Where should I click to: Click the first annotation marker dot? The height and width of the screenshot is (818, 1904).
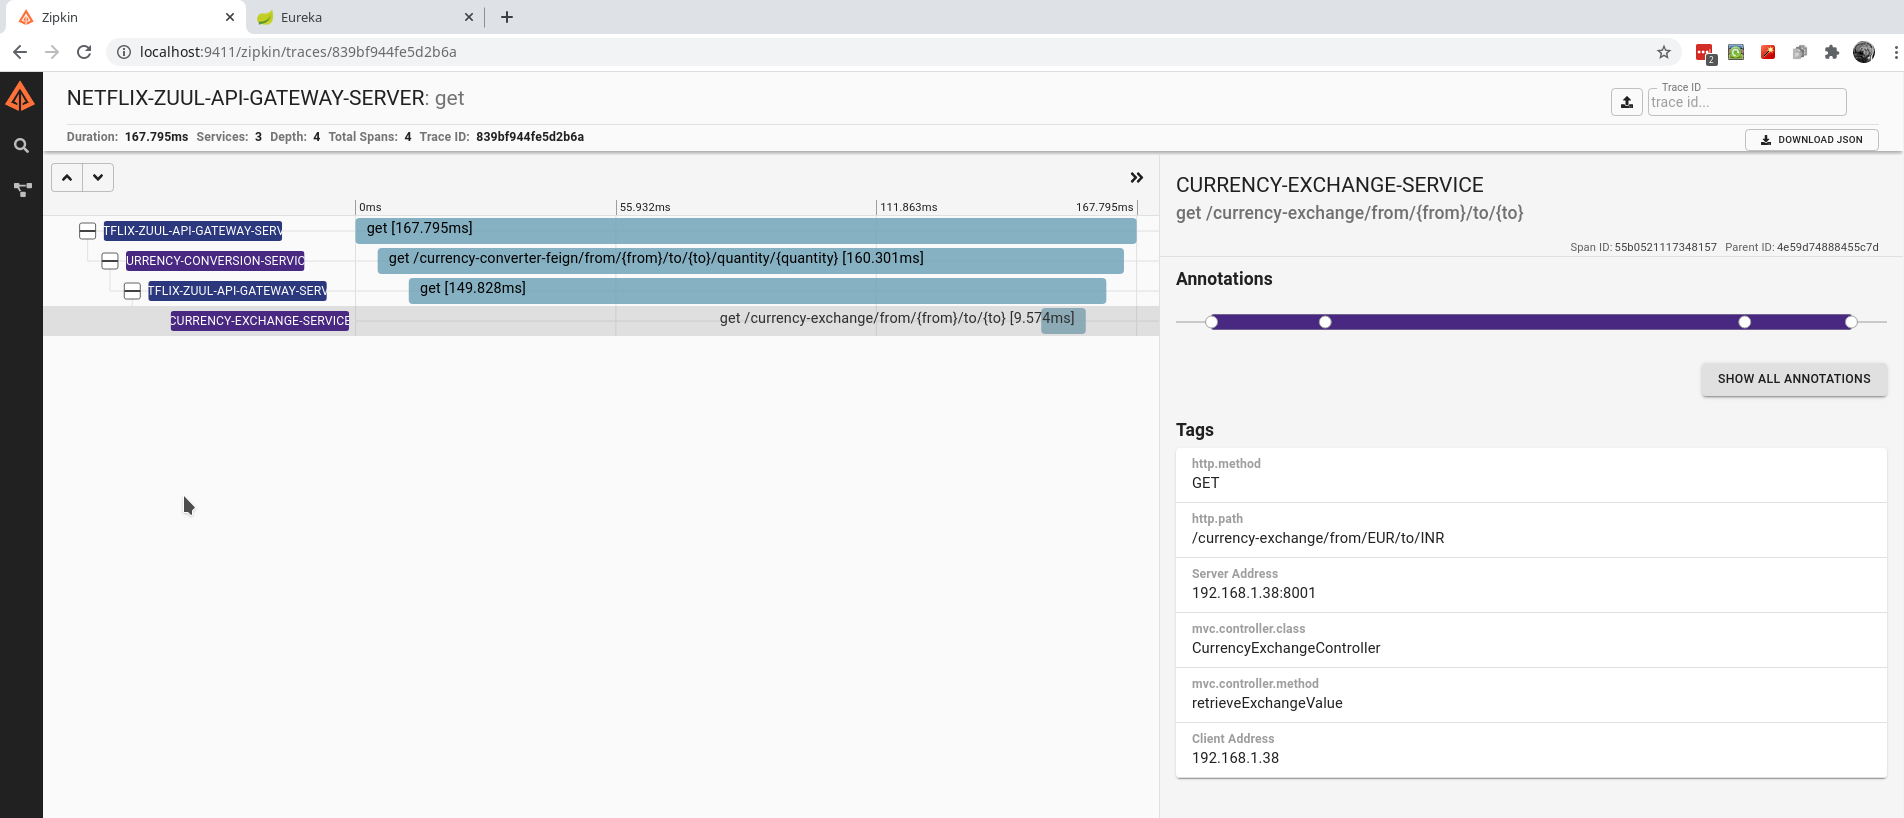1212,322
